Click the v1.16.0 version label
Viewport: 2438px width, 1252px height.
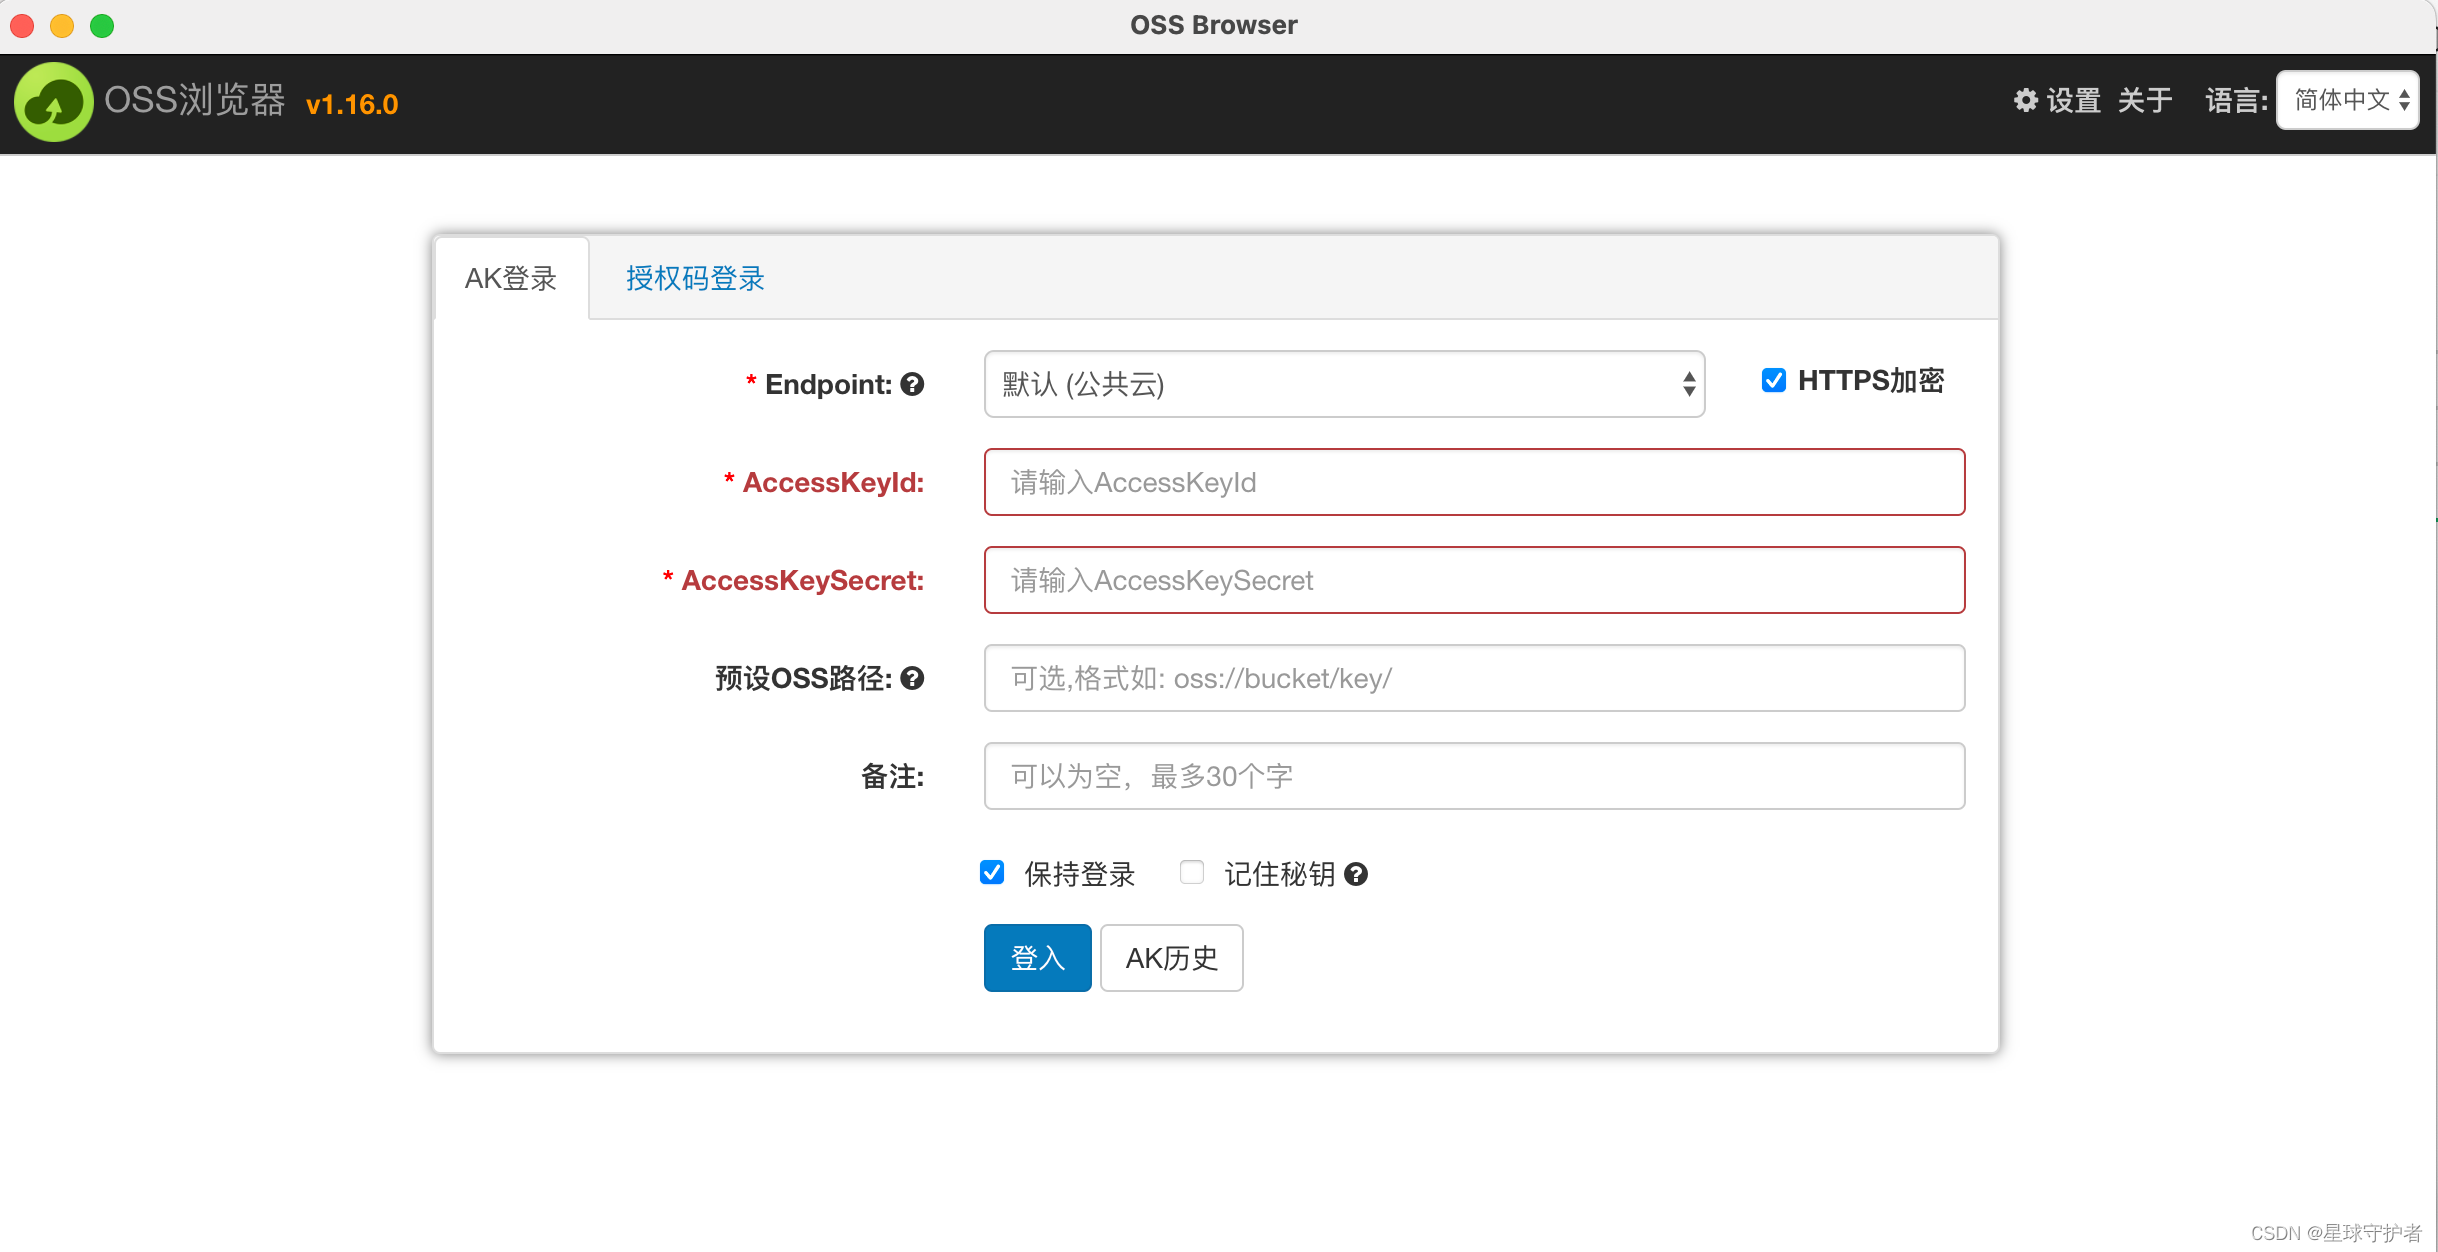tap(352, 105)
